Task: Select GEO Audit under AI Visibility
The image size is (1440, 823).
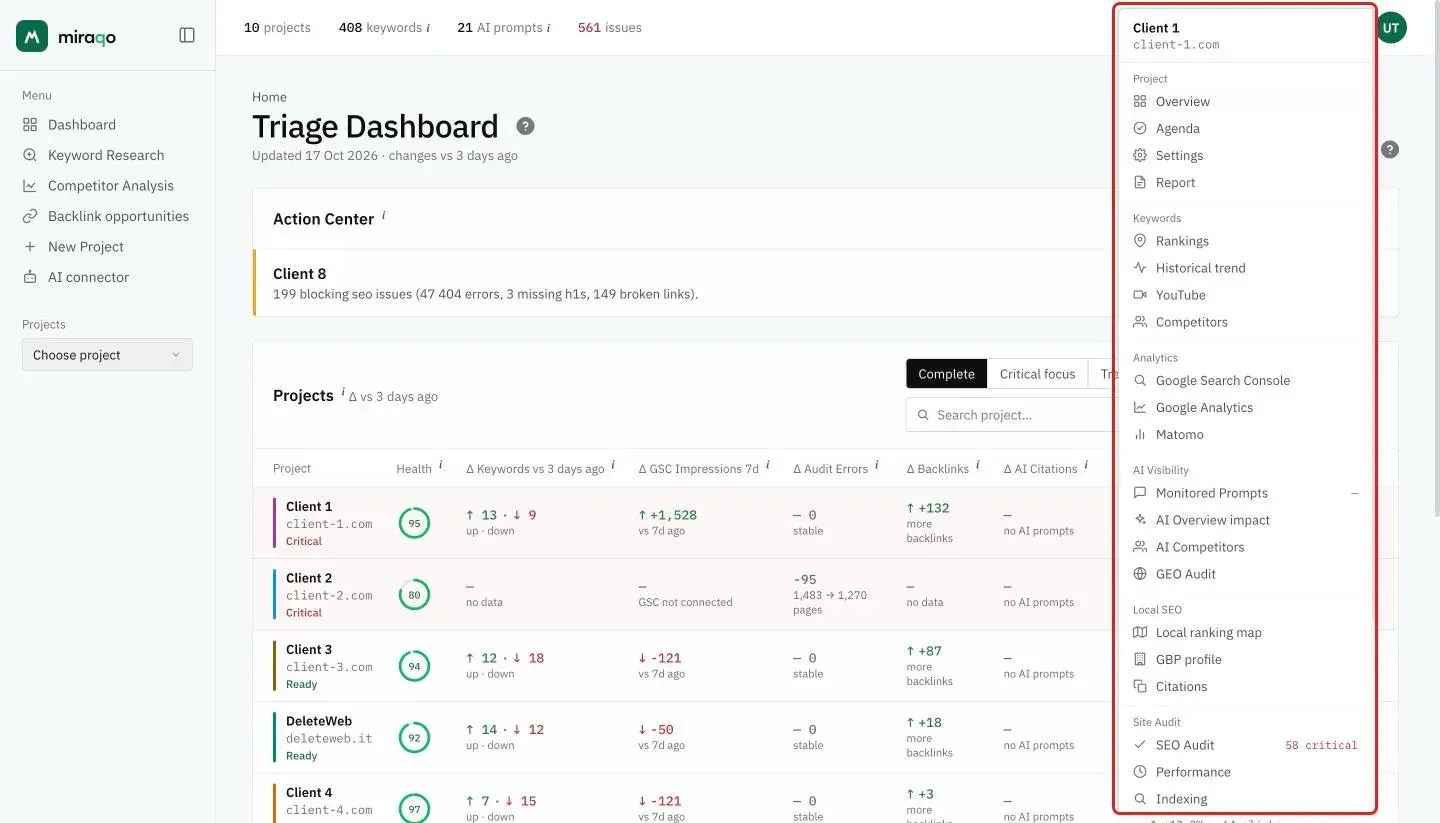Action: click(x=1245, y=574)
